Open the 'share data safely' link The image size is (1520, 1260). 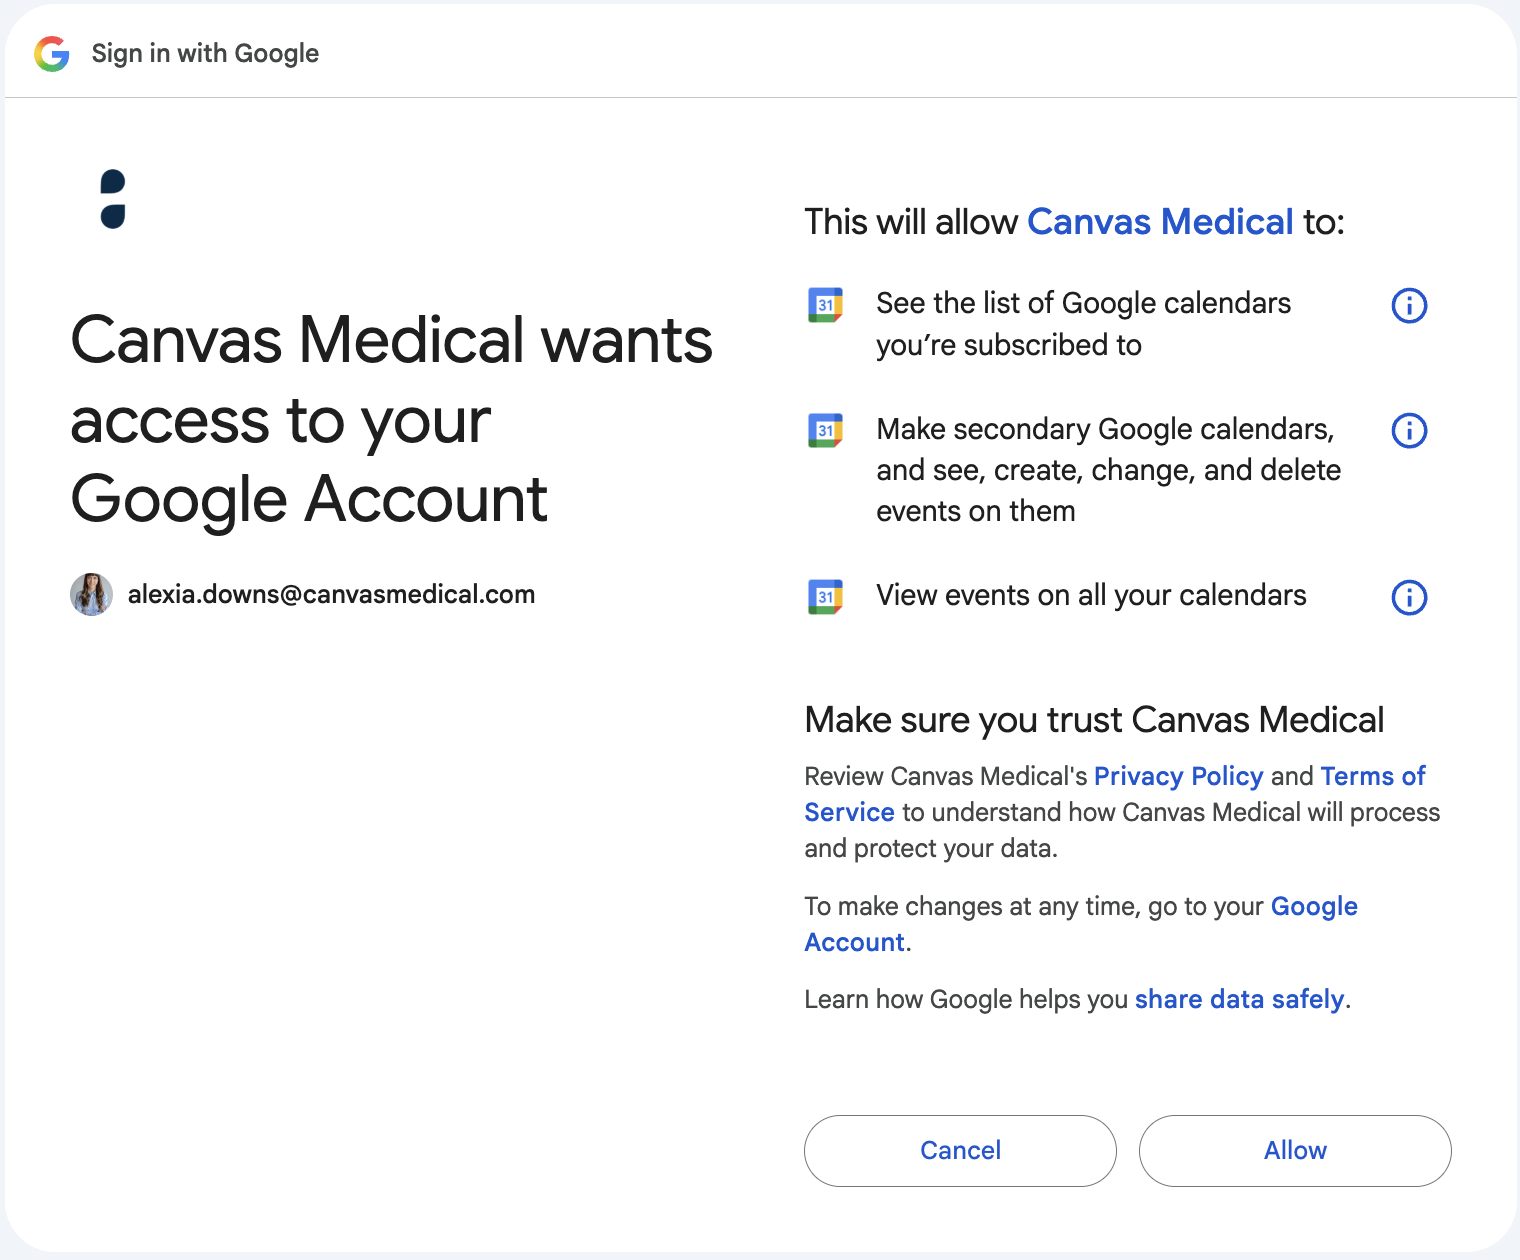(1239, 999)
